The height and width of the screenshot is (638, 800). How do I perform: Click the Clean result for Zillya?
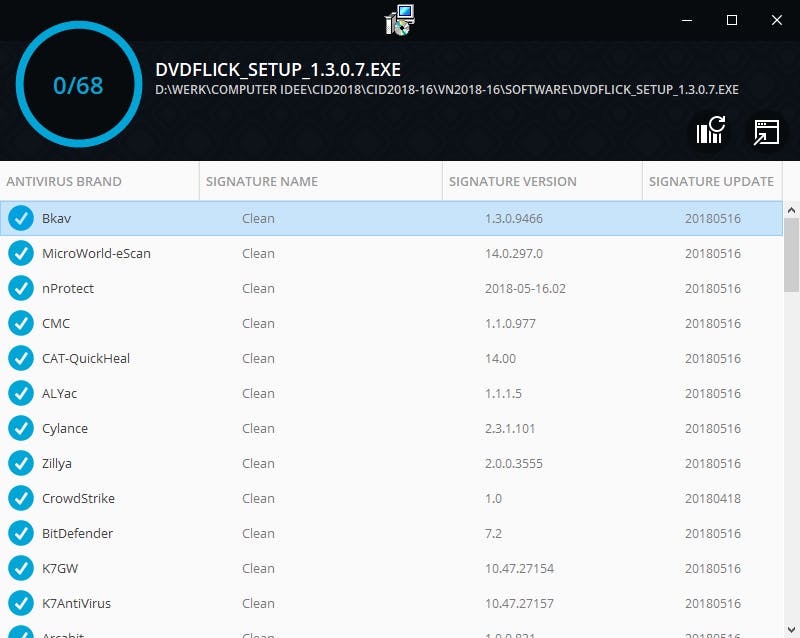pyautogui.click(x=258, y=463)
